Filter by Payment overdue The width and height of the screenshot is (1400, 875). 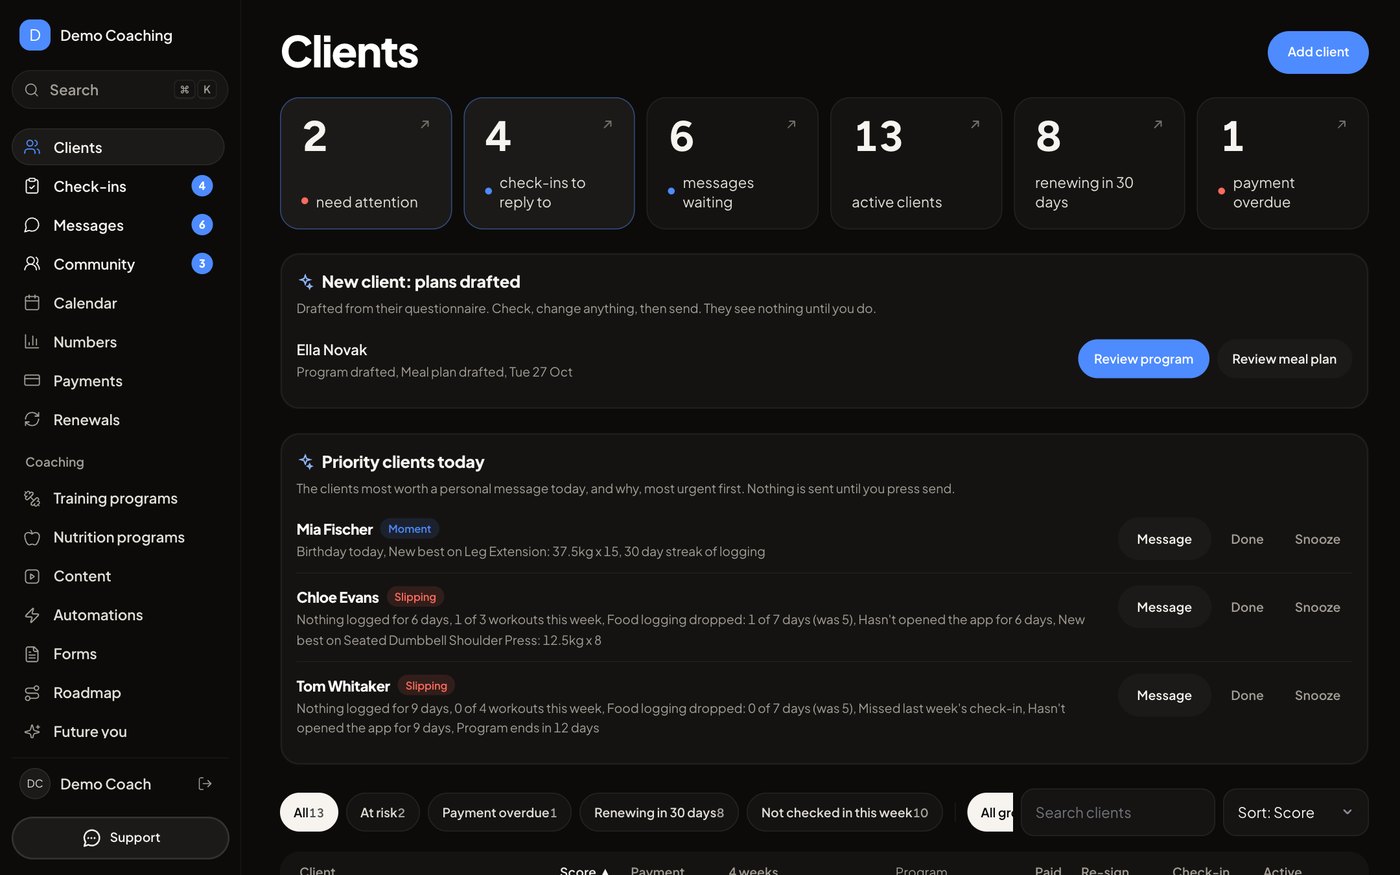coord(499,813)
